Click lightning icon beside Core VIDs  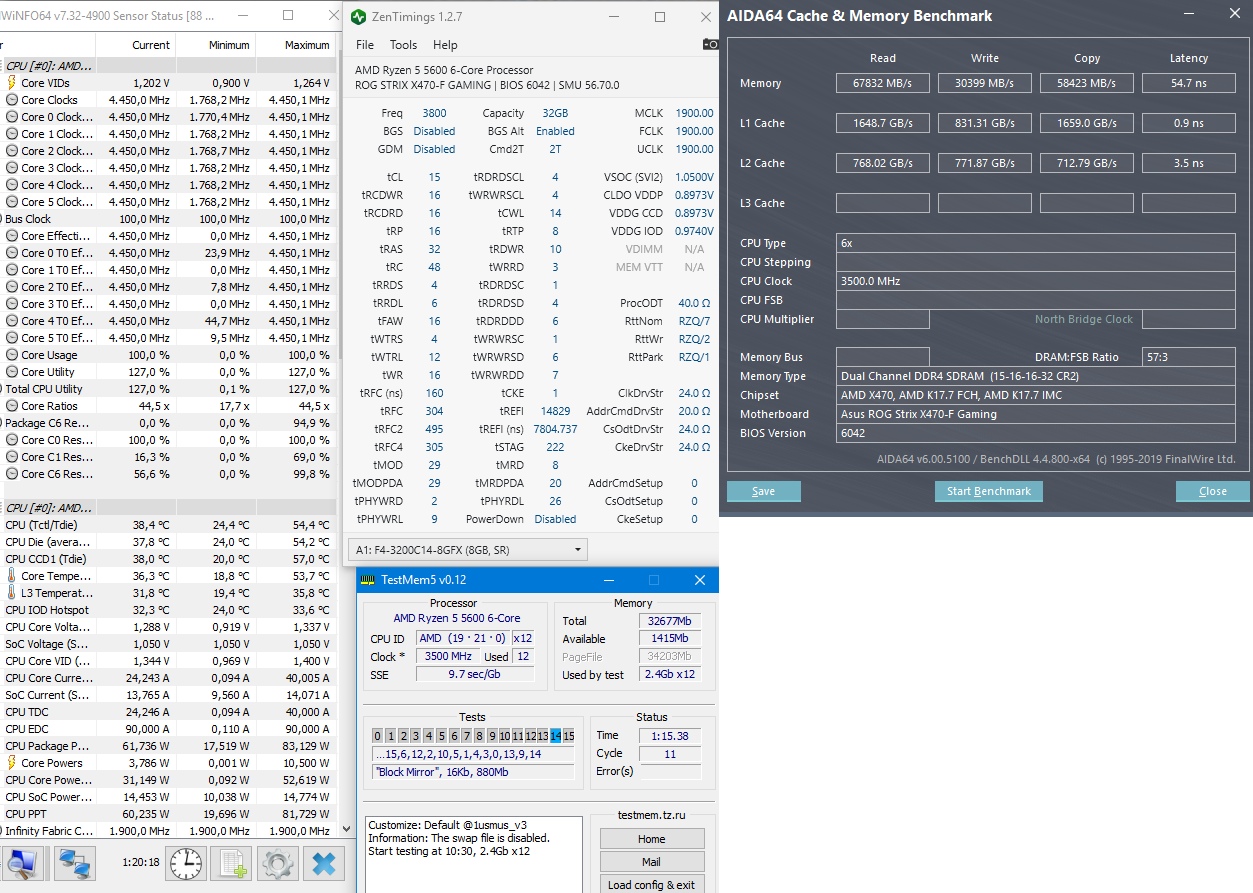12,83
